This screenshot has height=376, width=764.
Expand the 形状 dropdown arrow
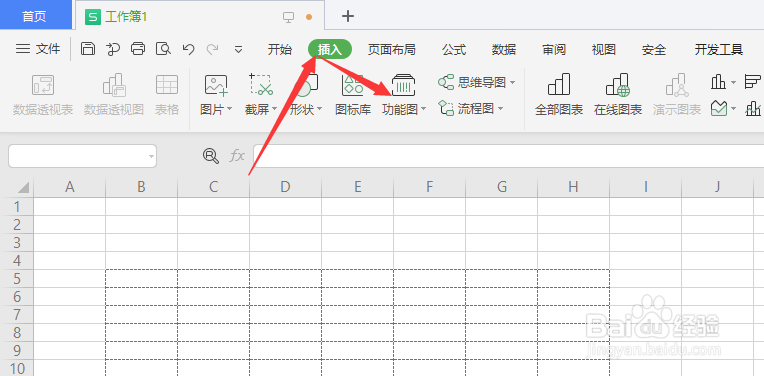tap(320, 110)
